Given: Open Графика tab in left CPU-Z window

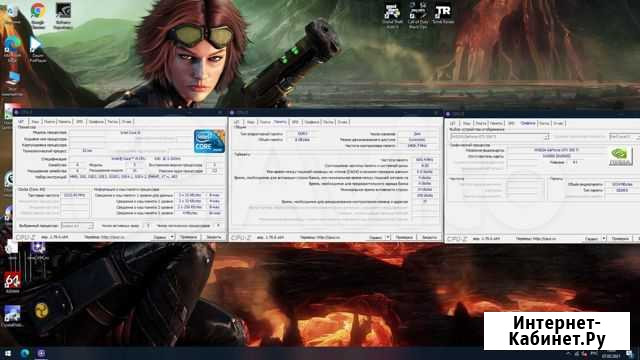Looking at the screenshot, I should [96, 122].
